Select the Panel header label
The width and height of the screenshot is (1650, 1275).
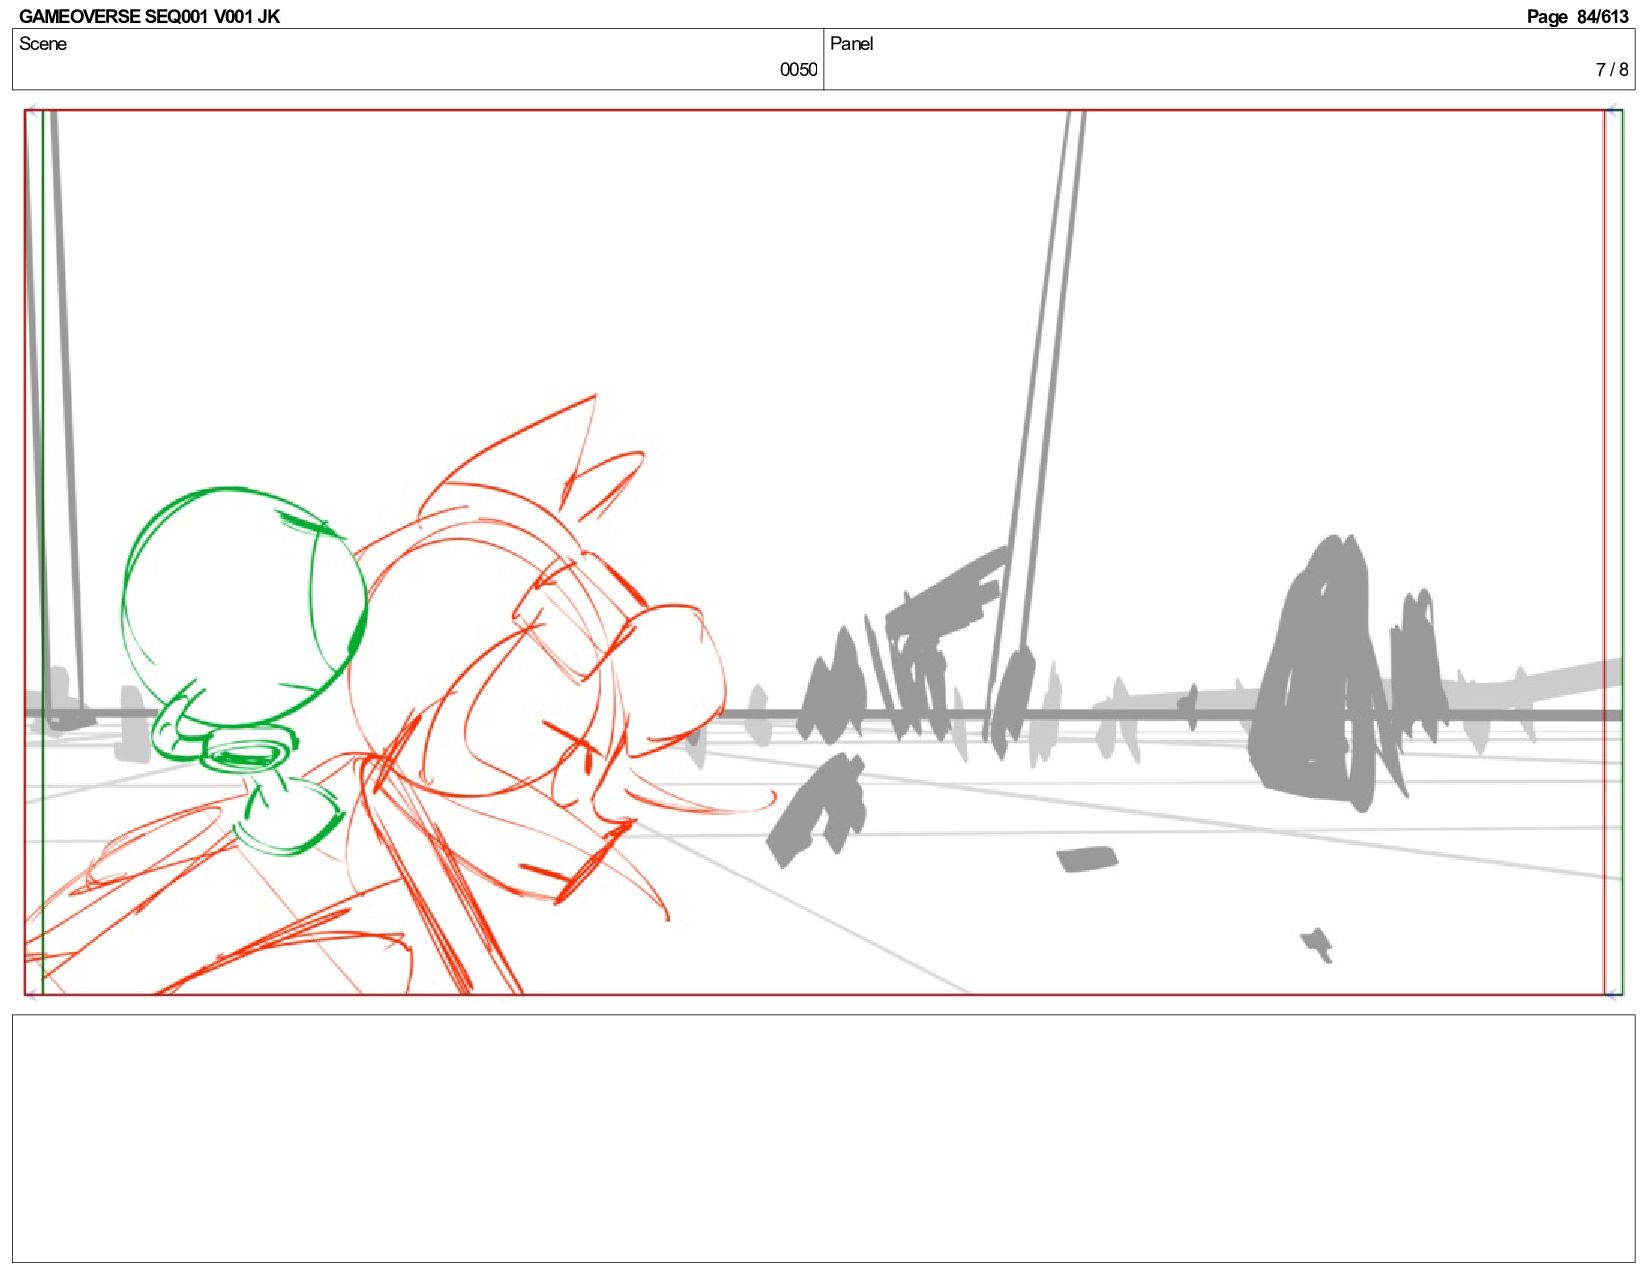tap(851, 44)
